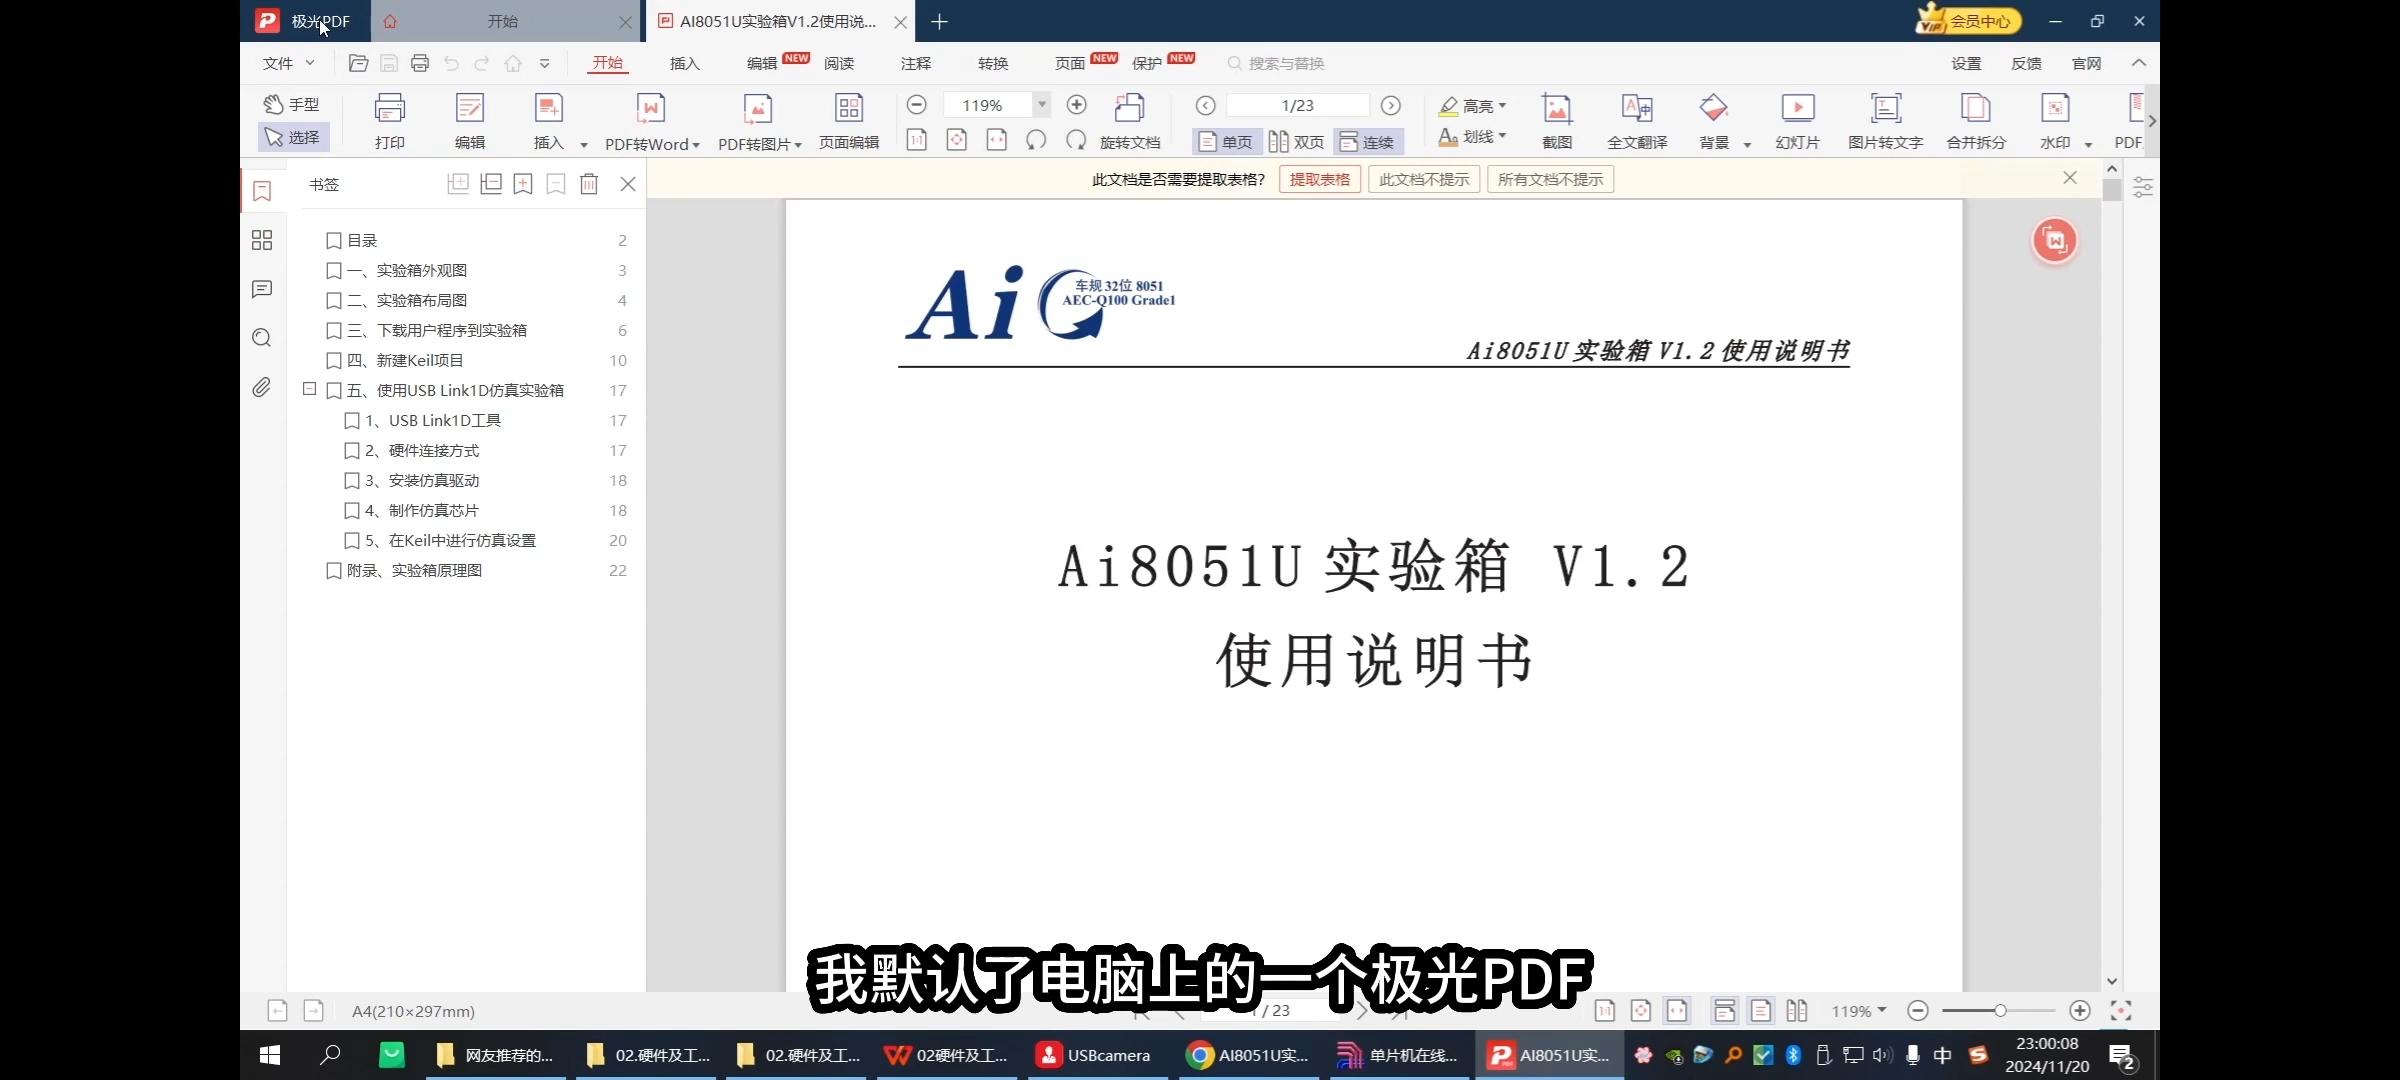
Task: Open WPS 02硬件及工... in the taskbar
Action: pos(948,1055)
